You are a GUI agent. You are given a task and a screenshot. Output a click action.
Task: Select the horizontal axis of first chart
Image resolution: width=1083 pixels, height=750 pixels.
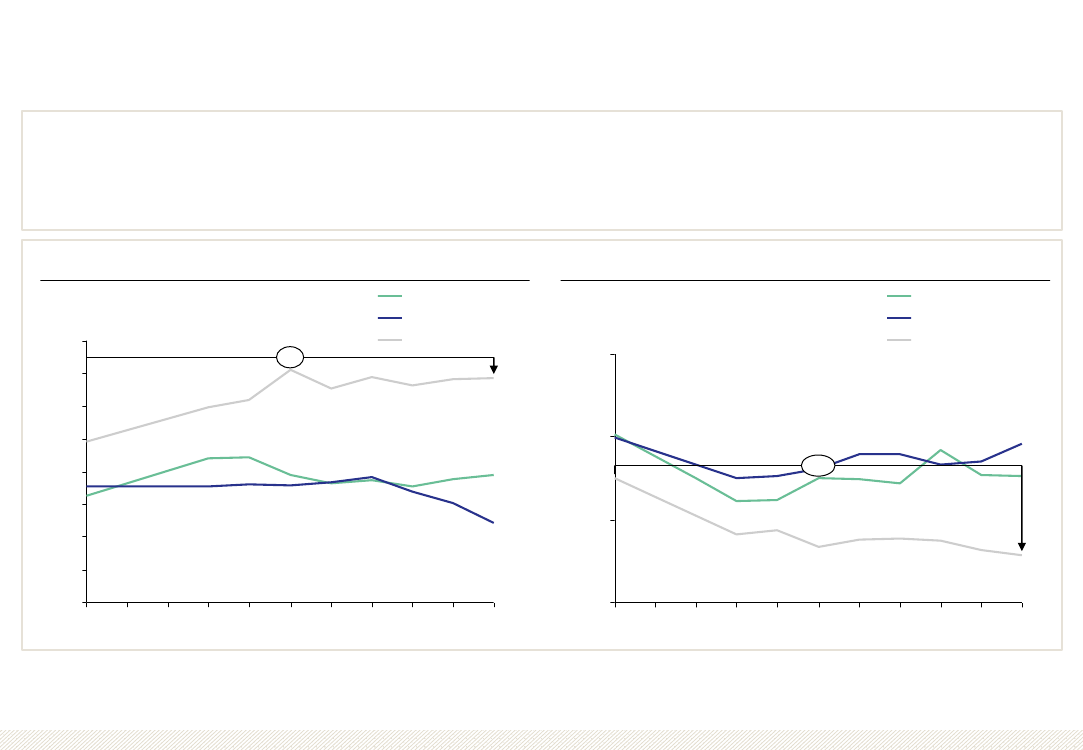(290, 603)
